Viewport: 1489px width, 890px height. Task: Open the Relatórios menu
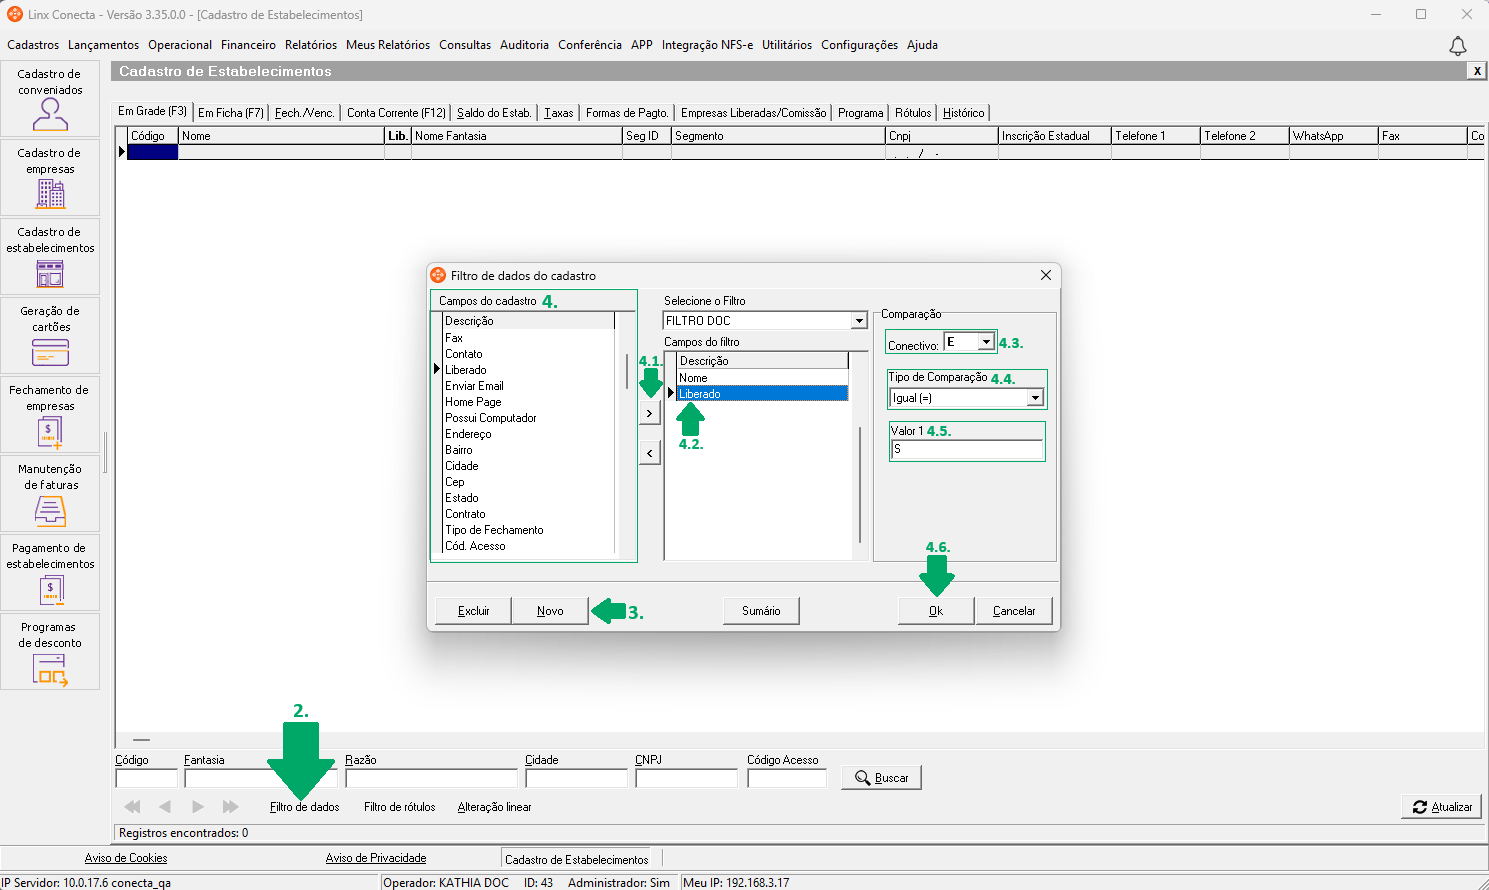311,45
